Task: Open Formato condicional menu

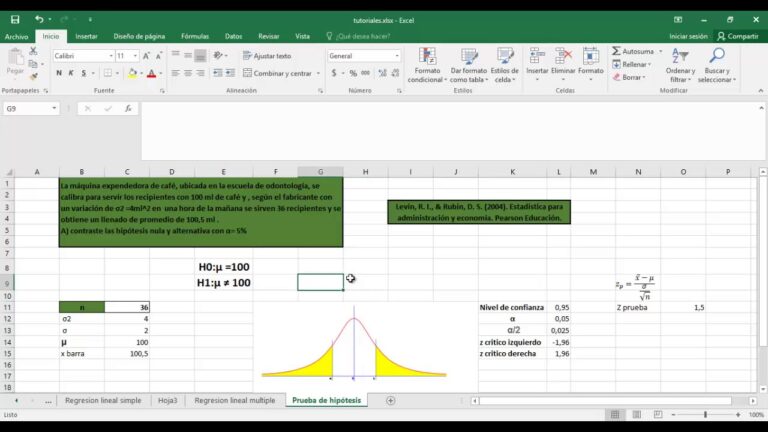Action: [x=427, y=65]
